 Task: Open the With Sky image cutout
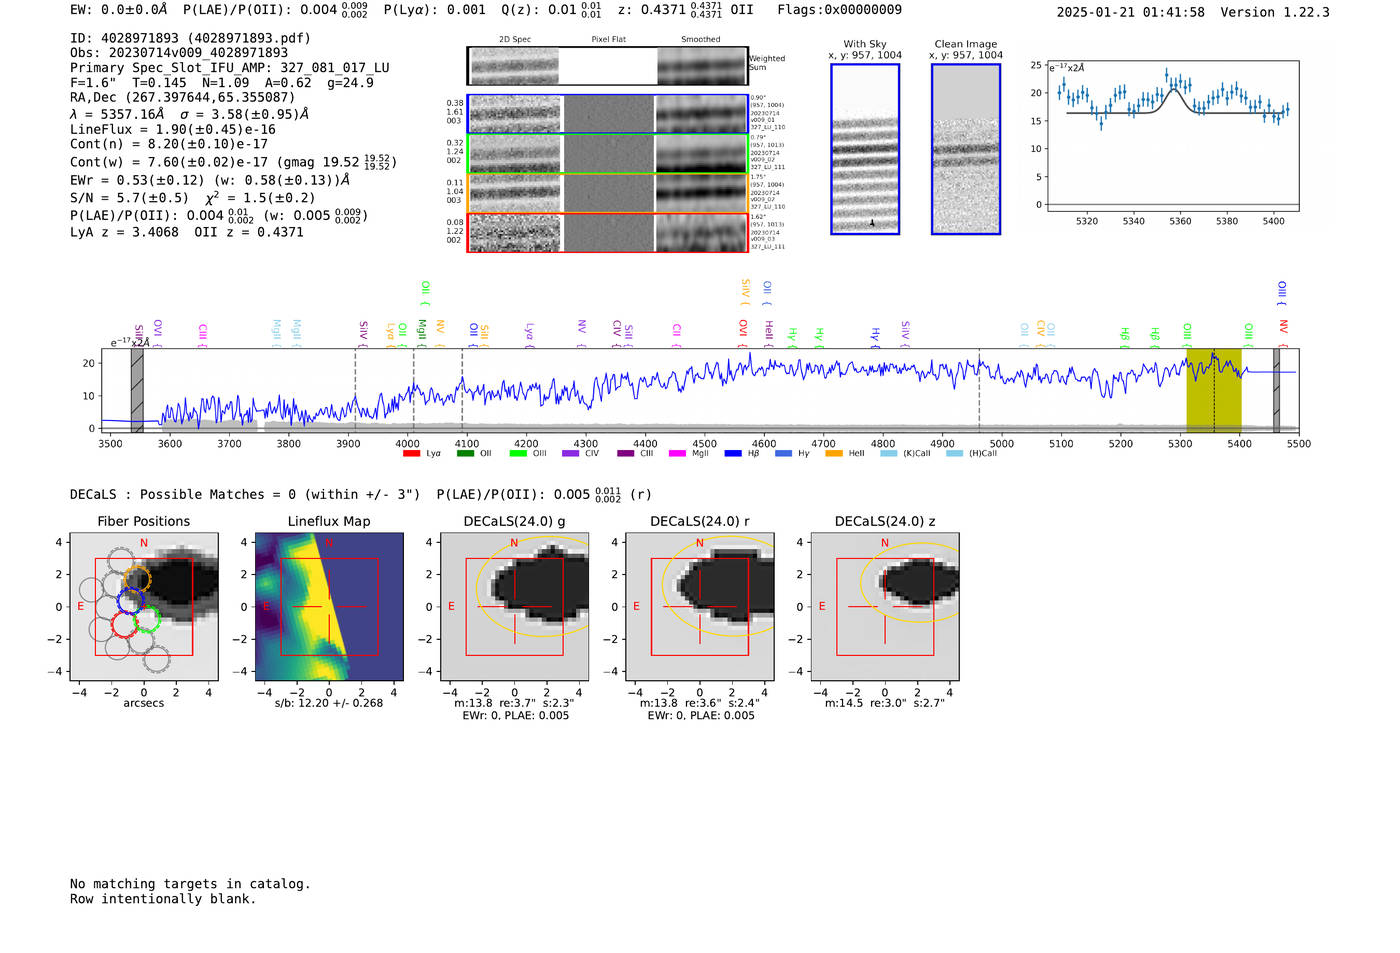tap(865, 149)
